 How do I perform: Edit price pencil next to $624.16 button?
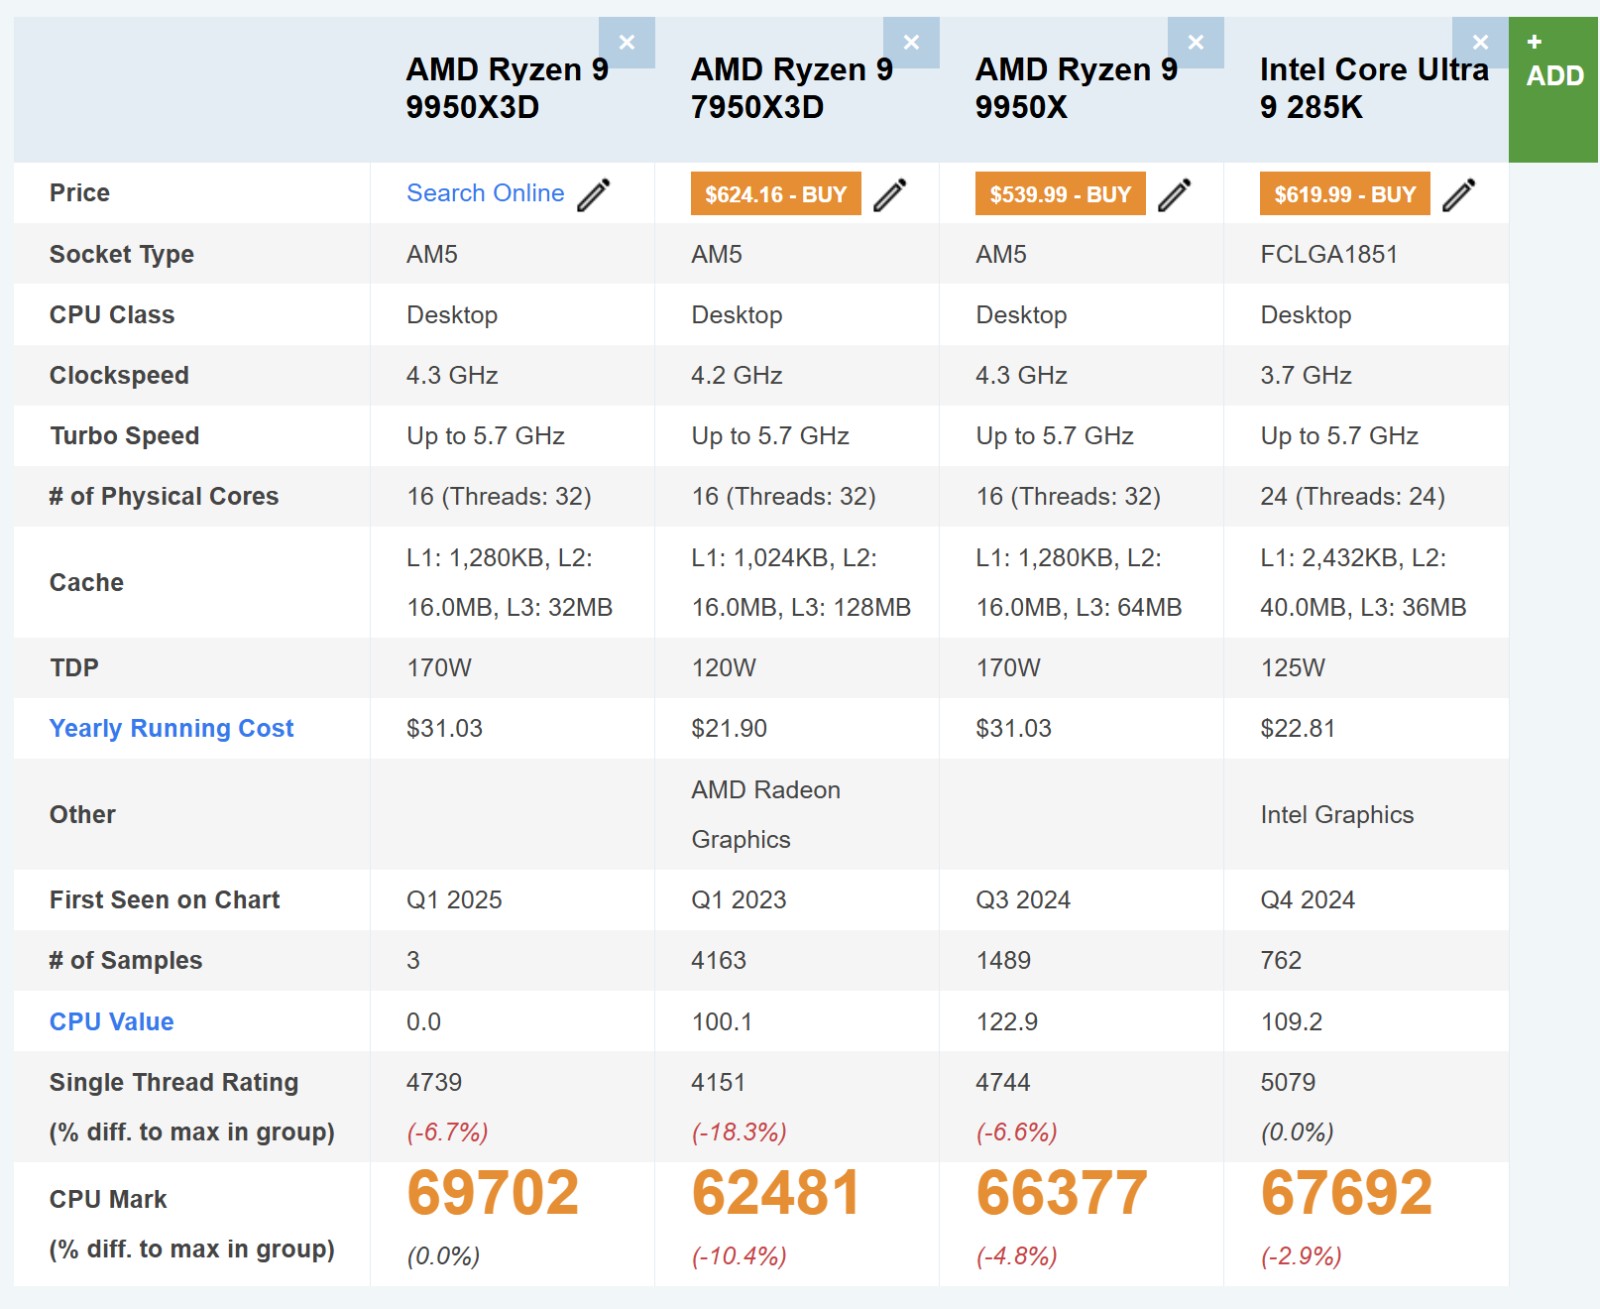(x=890, y=194)
